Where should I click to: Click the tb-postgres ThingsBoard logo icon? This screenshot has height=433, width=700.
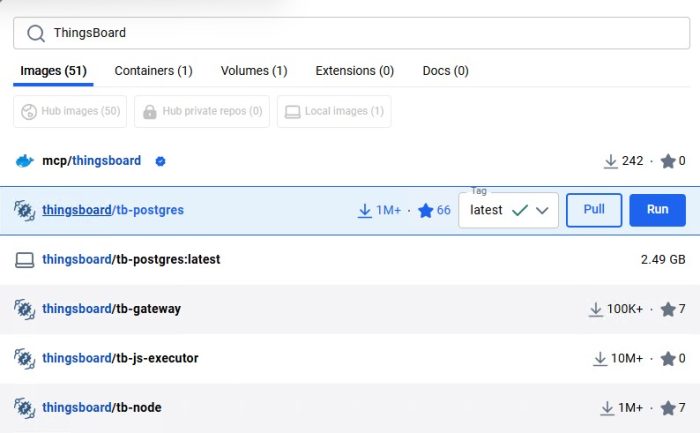coord(25,210)
